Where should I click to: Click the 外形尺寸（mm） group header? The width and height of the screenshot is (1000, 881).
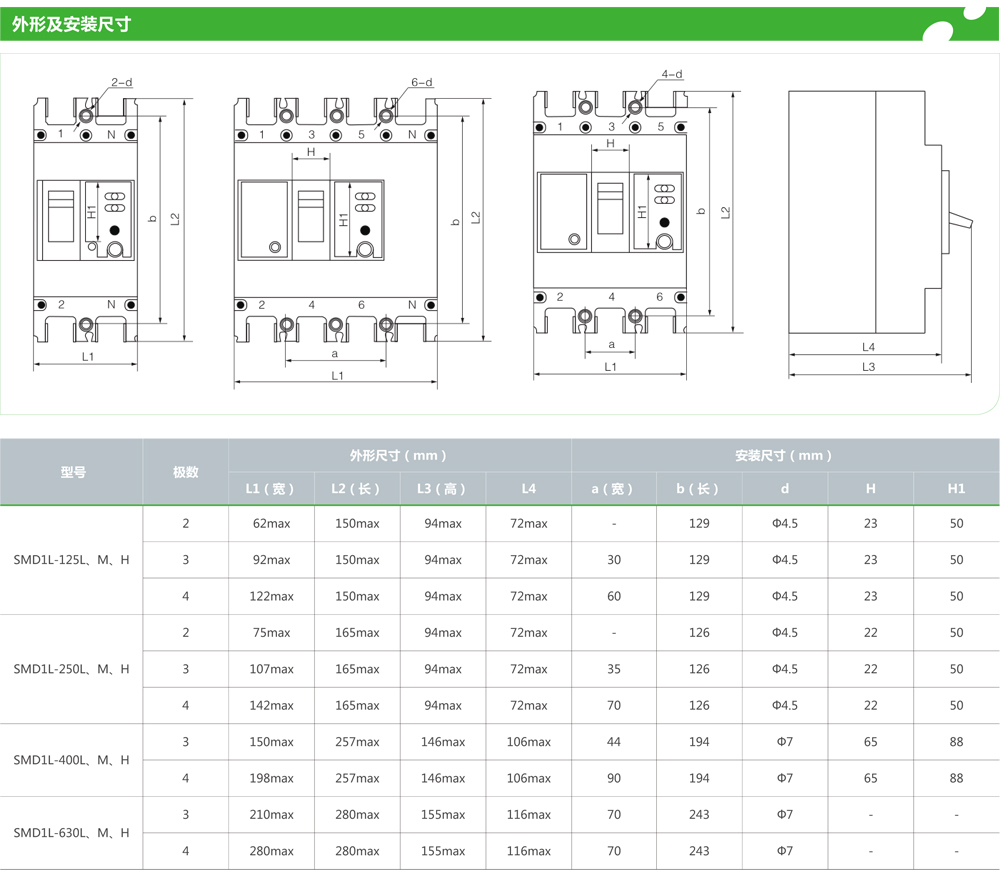[399, 455]
